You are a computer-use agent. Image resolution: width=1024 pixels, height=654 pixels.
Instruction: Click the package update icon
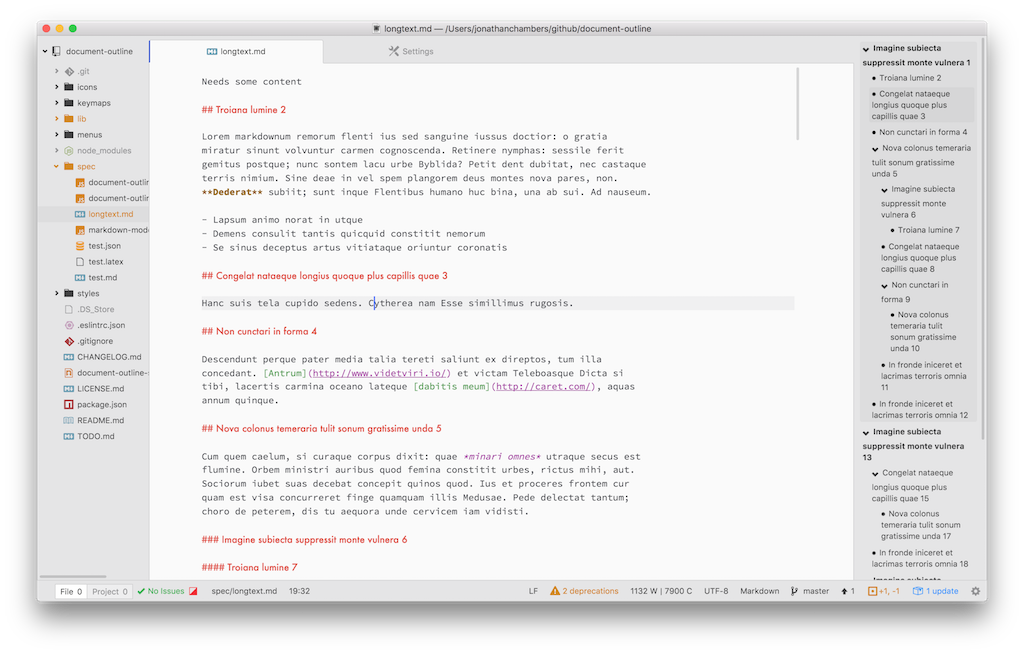coord(918,591)
